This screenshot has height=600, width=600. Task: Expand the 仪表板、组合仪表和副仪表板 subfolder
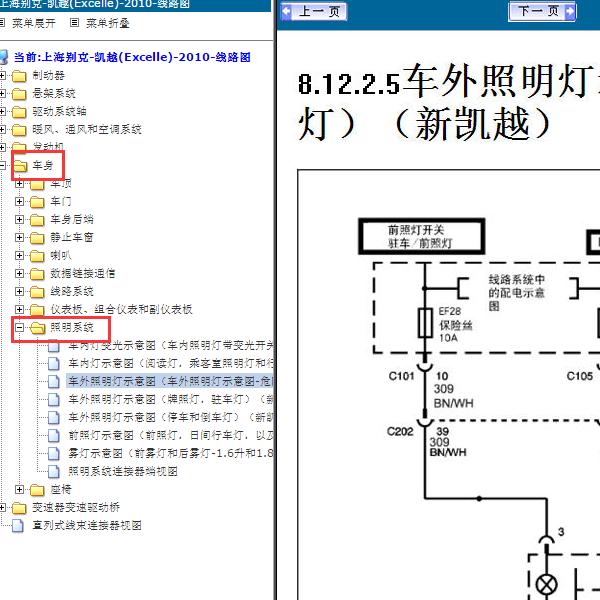(x=20, y=309)
